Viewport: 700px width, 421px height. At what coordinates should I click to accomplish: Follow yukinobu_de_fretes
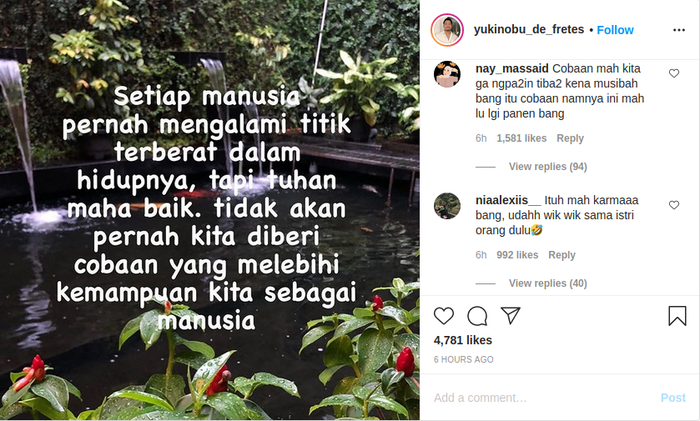[x=615, y=30]
